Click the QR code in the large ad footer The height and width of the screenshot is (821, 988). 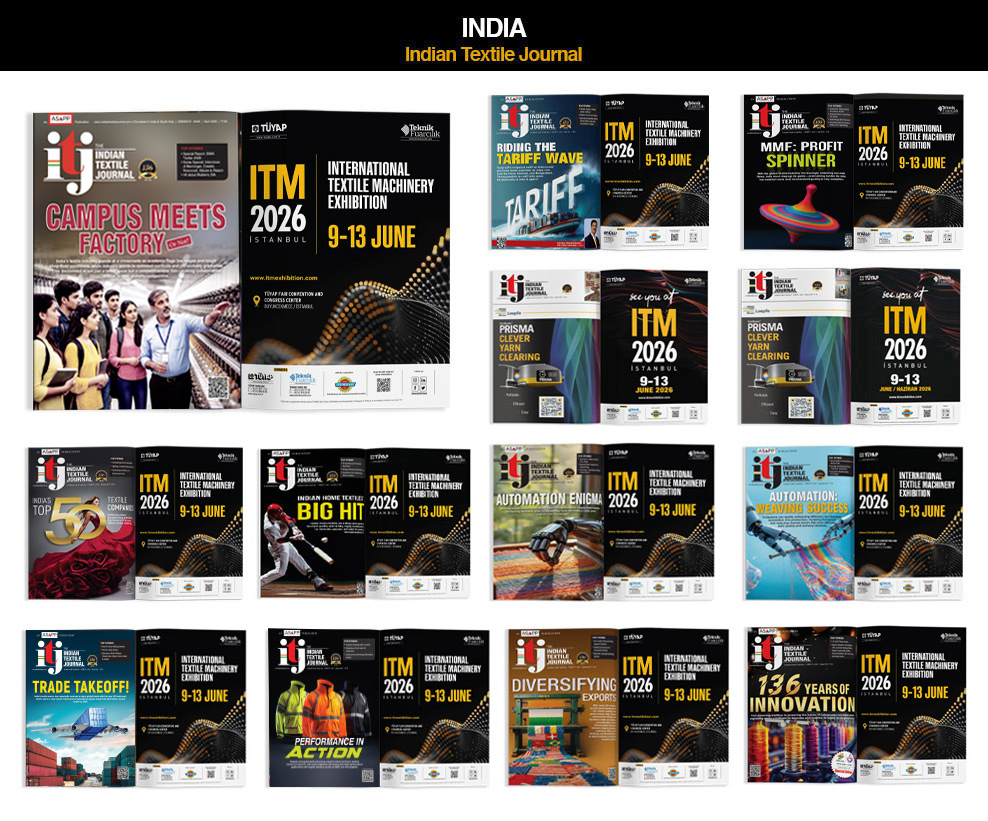coord(383,383)
